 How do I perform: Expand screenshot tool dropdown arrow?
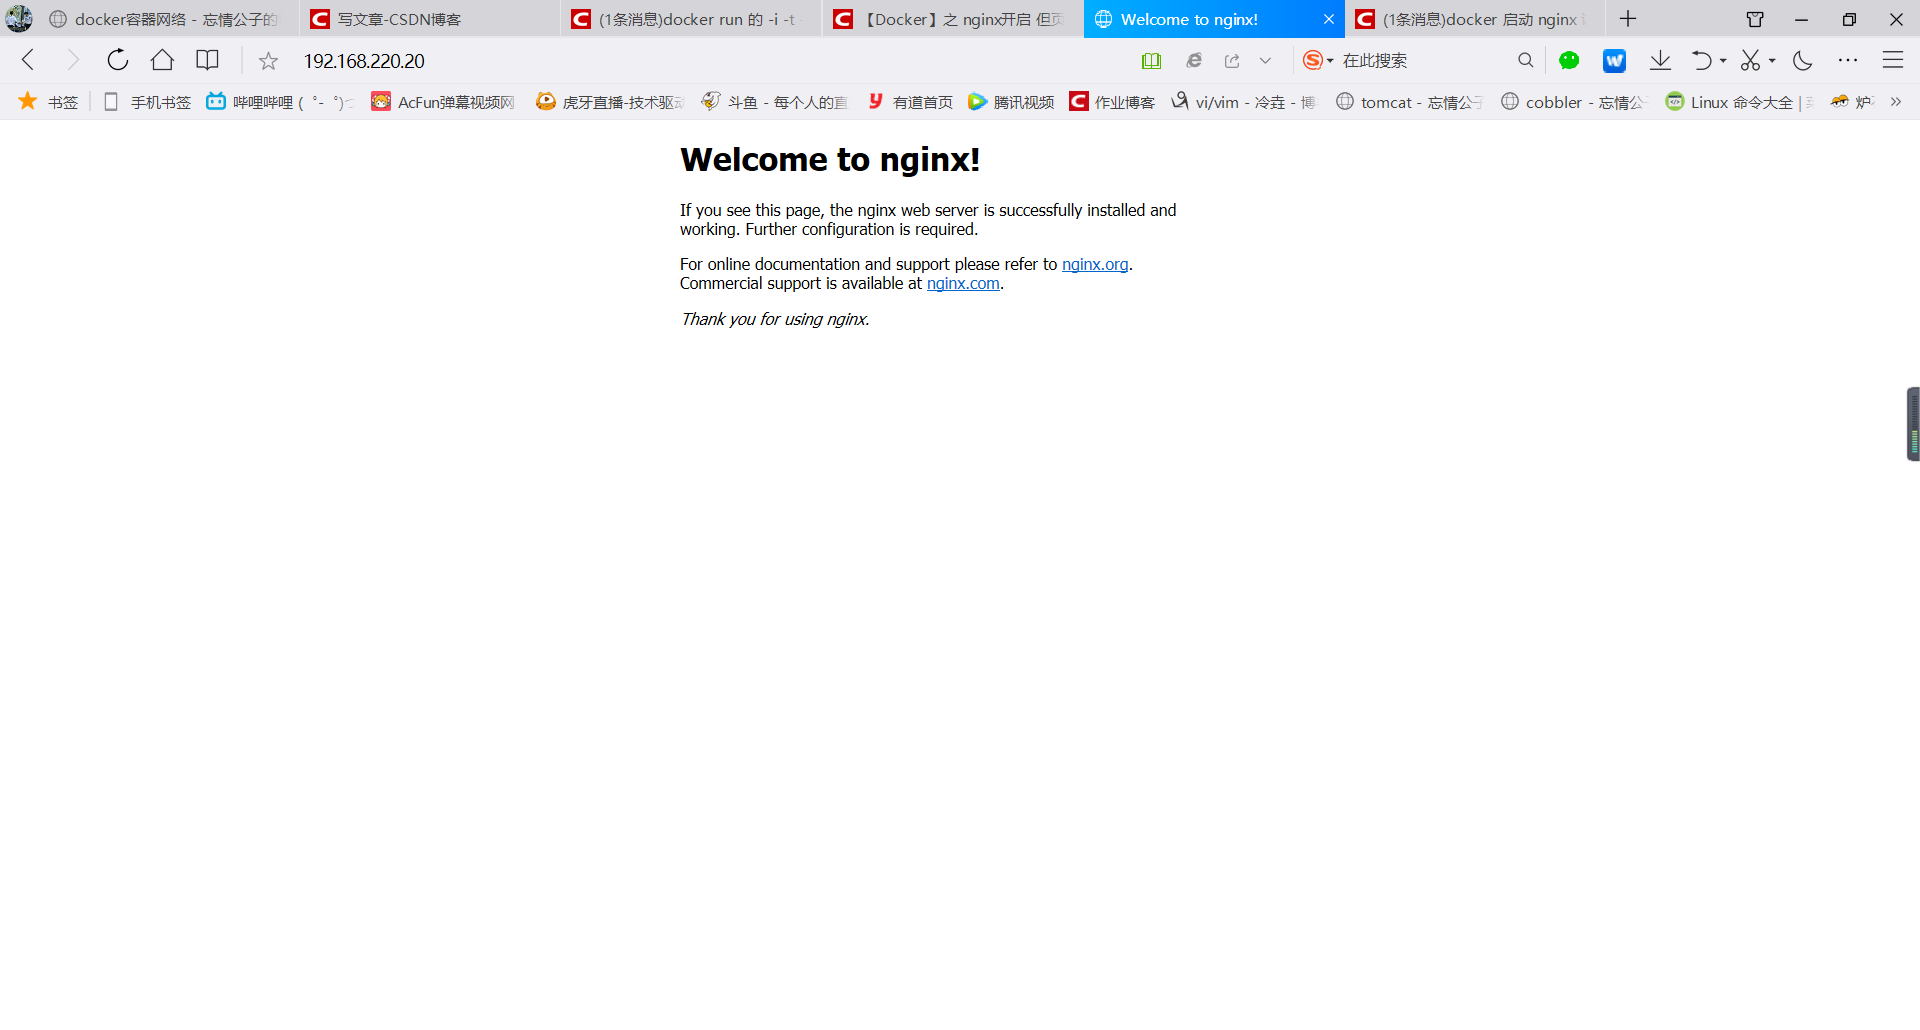pyautogui.click(x=1772, y=61)
